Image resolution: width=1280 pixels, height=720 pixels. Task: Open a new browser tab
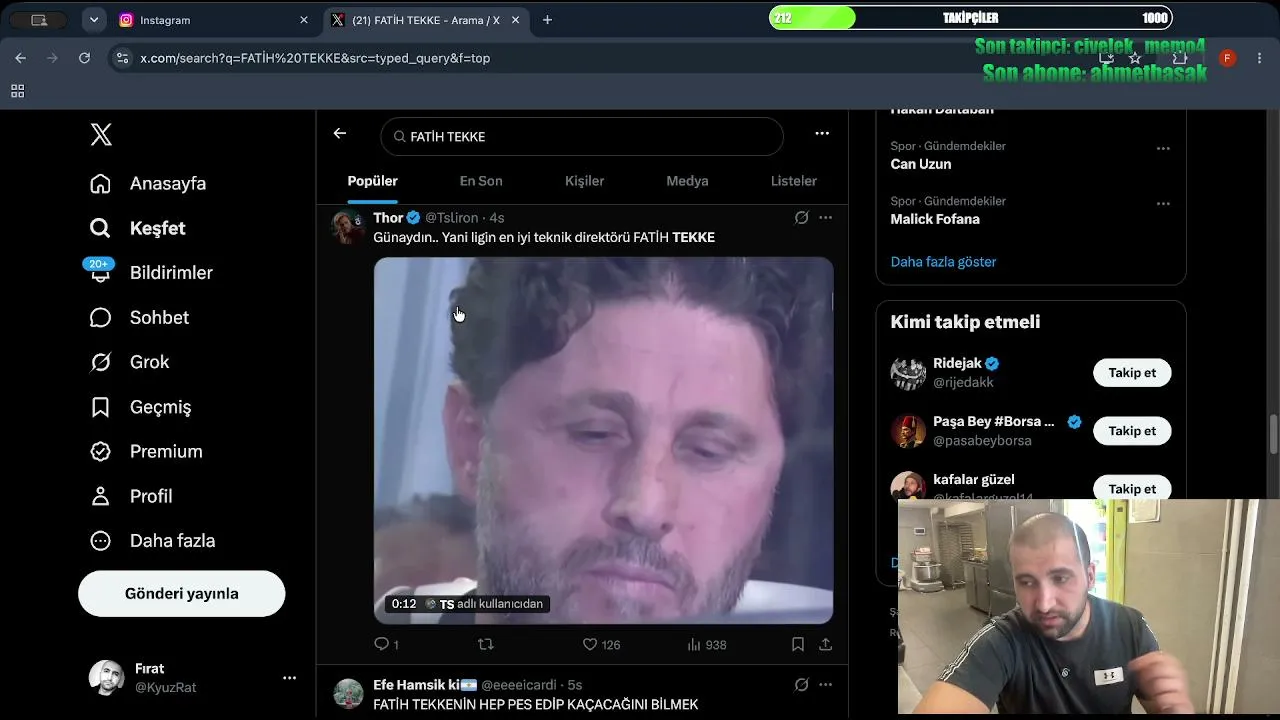click(x=547, y=20)
